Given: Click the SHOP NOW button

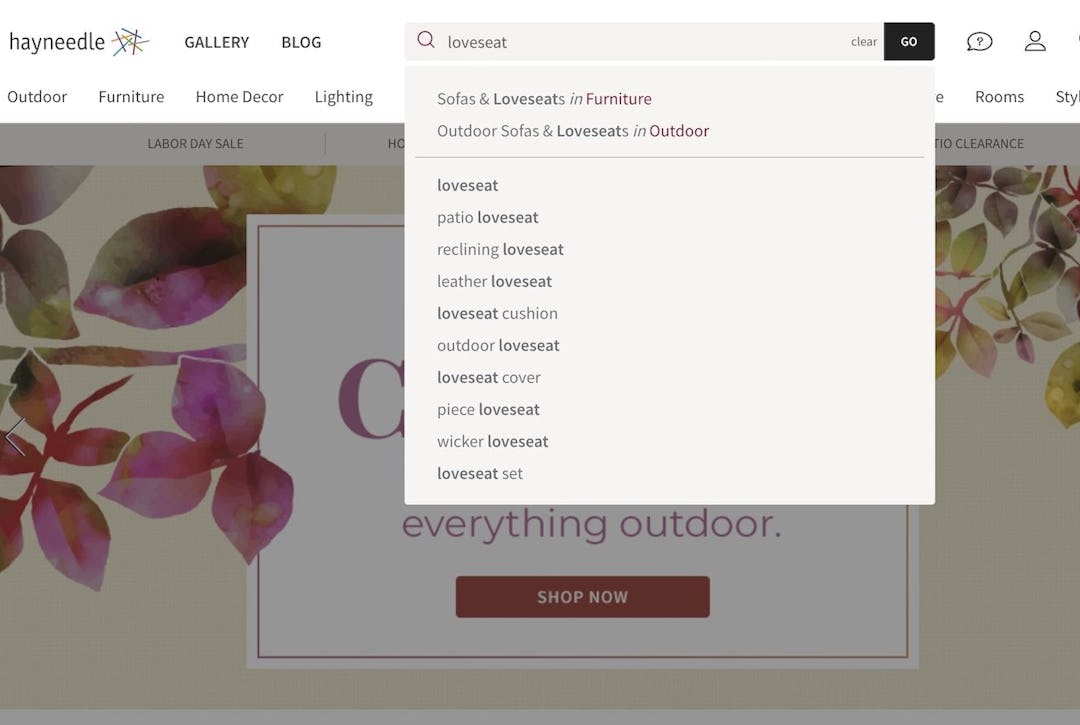Looking at the screenshot, I should (582, 597).
